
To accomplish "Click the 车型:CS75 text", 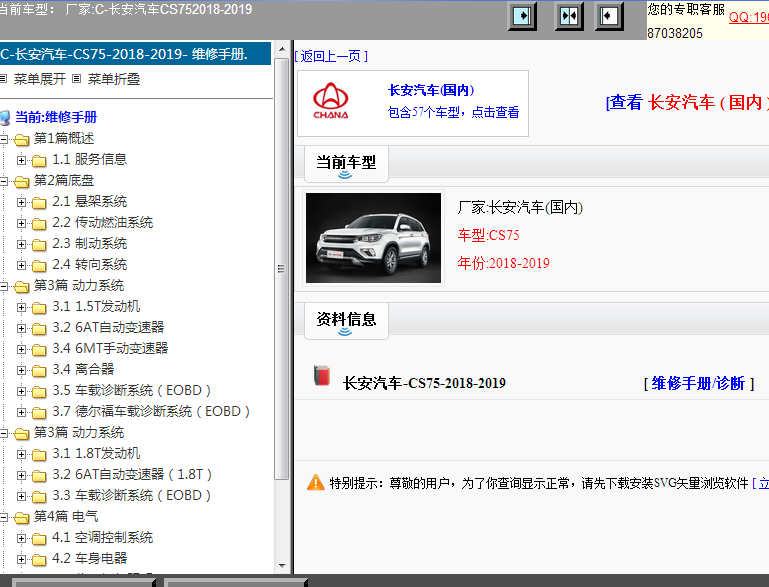I will [488, 235].
